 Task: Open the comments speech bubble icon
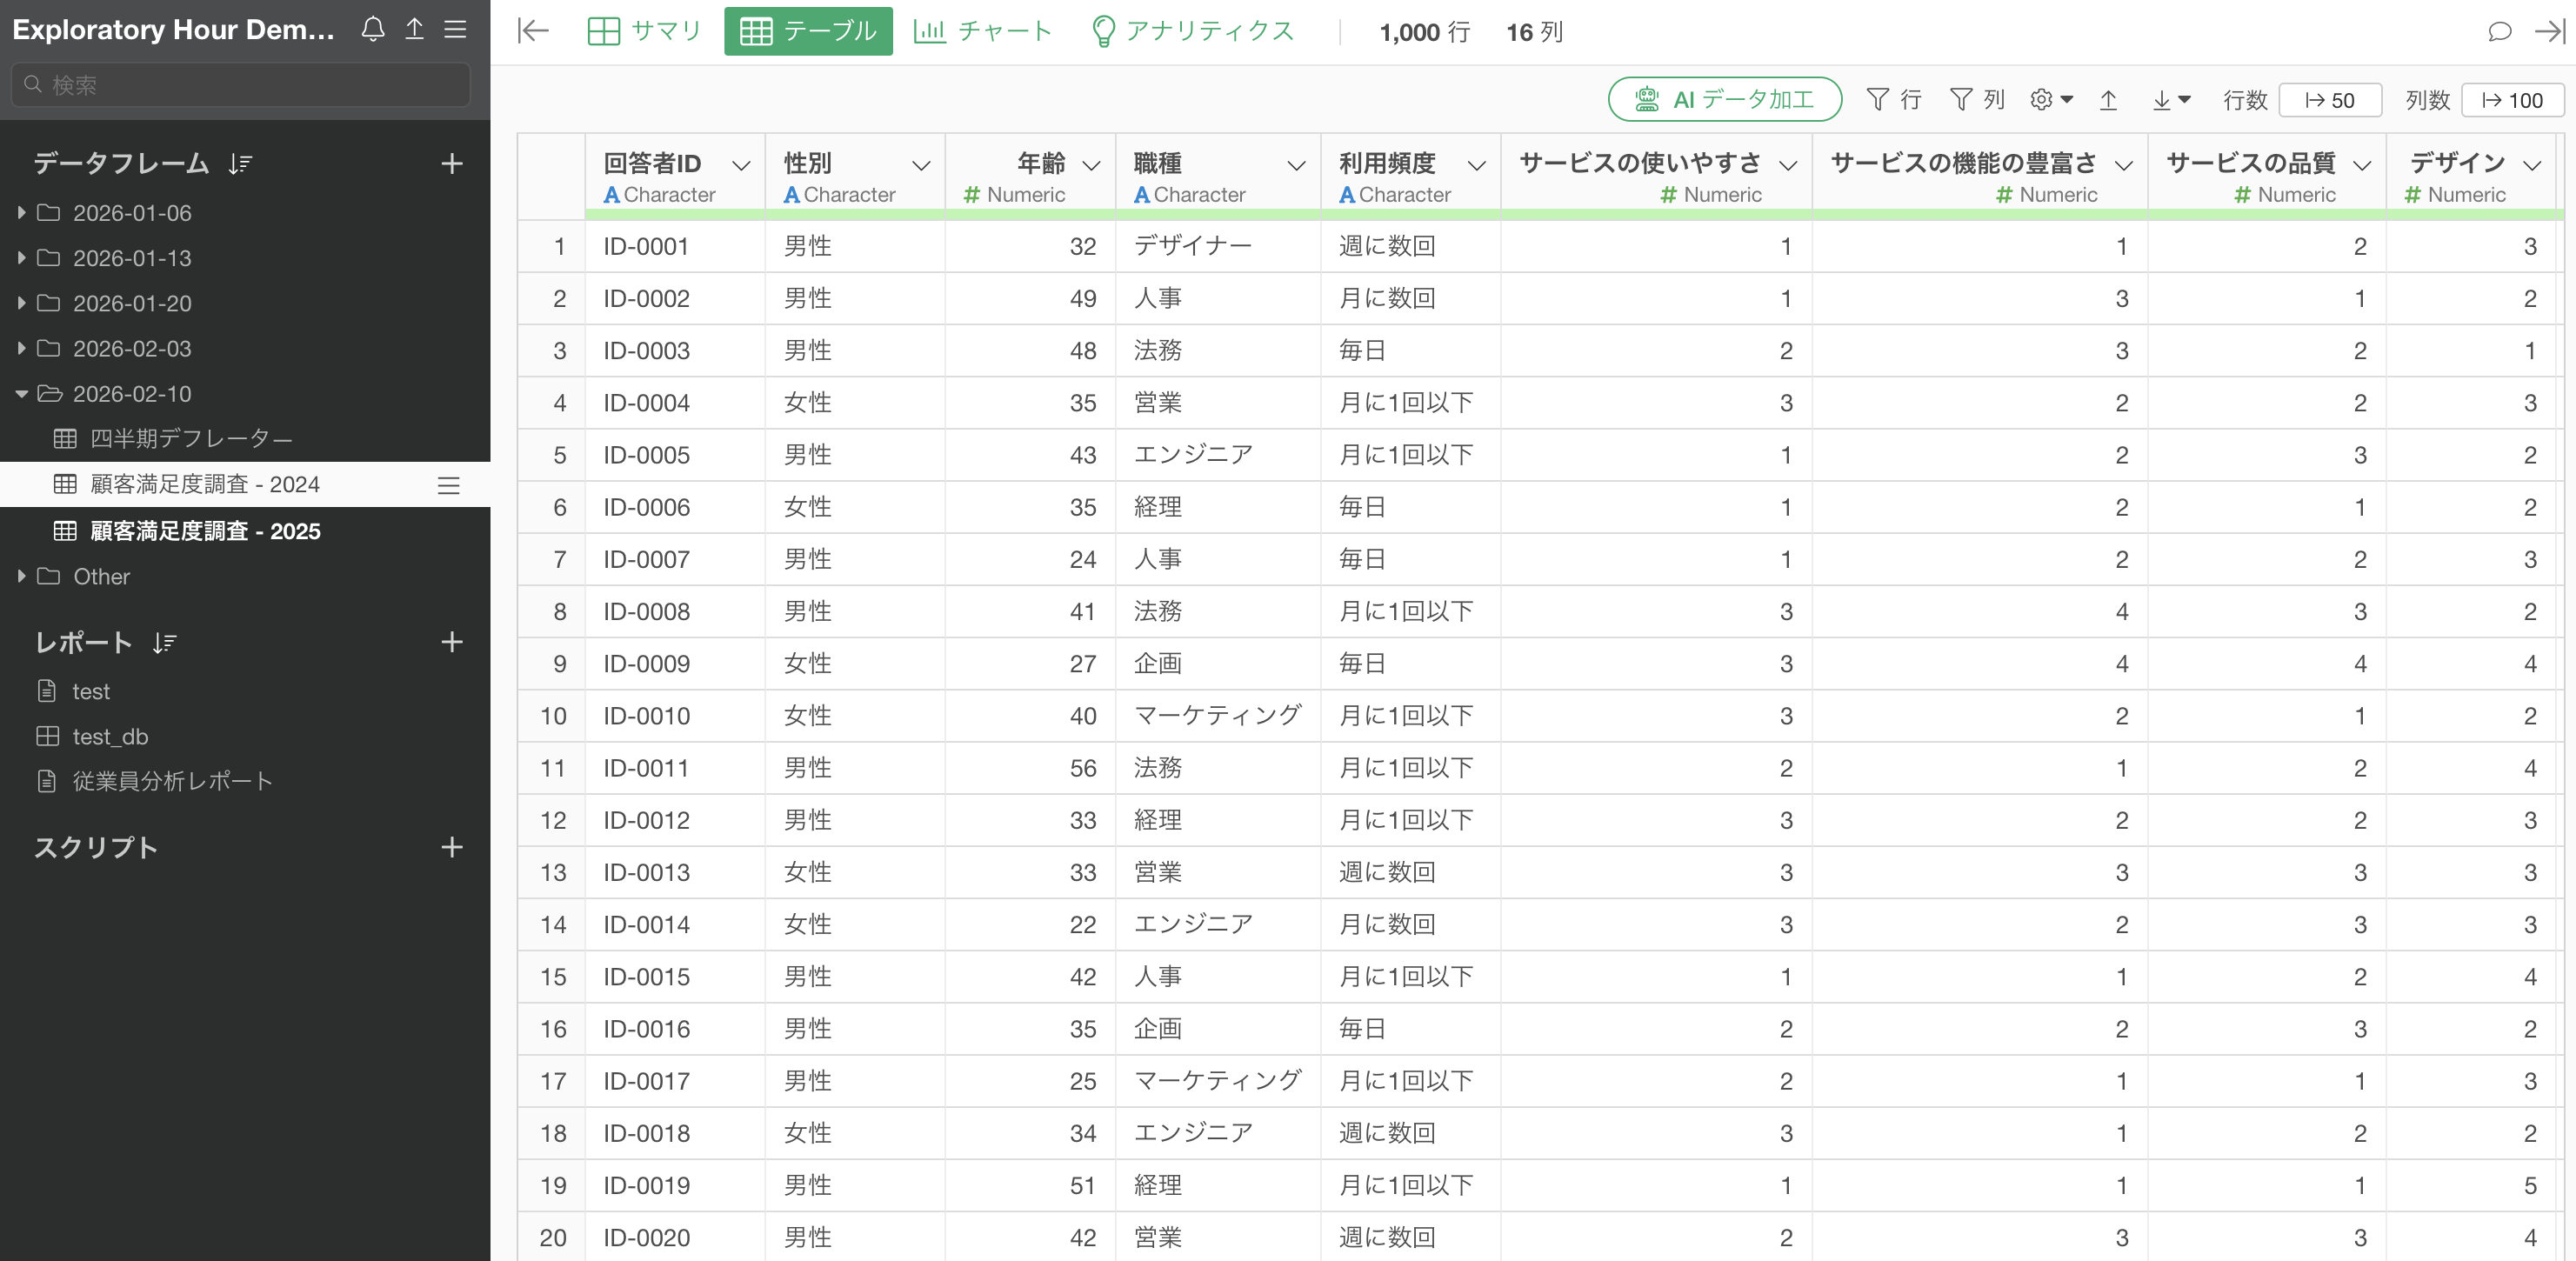(x=2499, y=32)
